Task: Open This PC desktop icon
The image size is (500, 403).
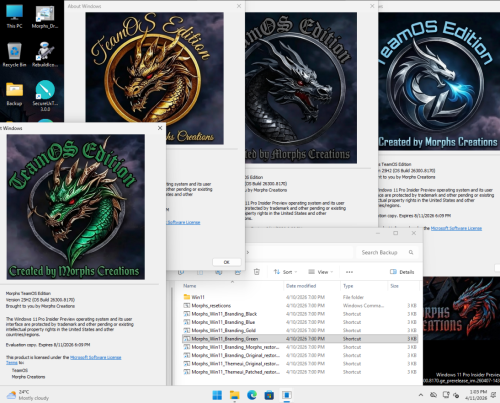Action: (14, 17)
